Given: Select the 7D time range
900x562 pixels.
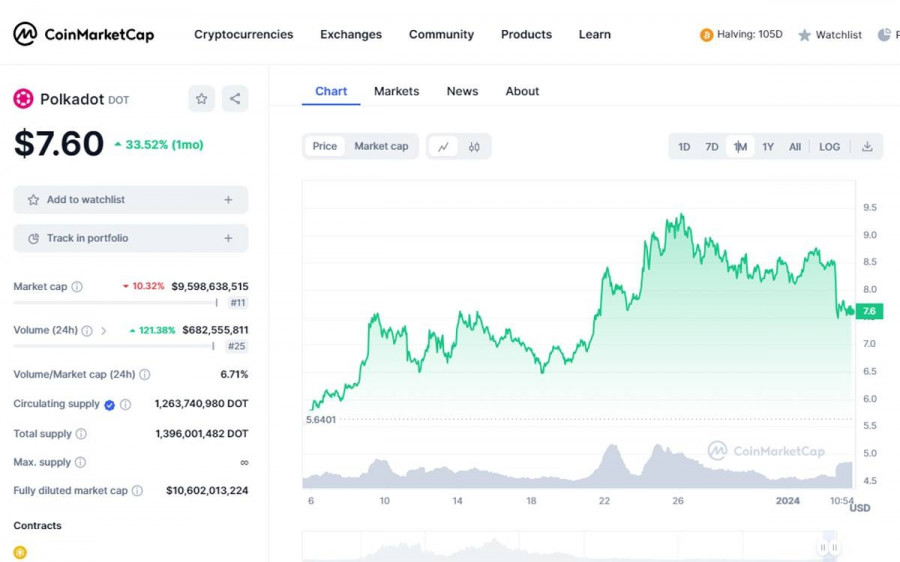Looking at the screenshot, I should coord(712,146).
